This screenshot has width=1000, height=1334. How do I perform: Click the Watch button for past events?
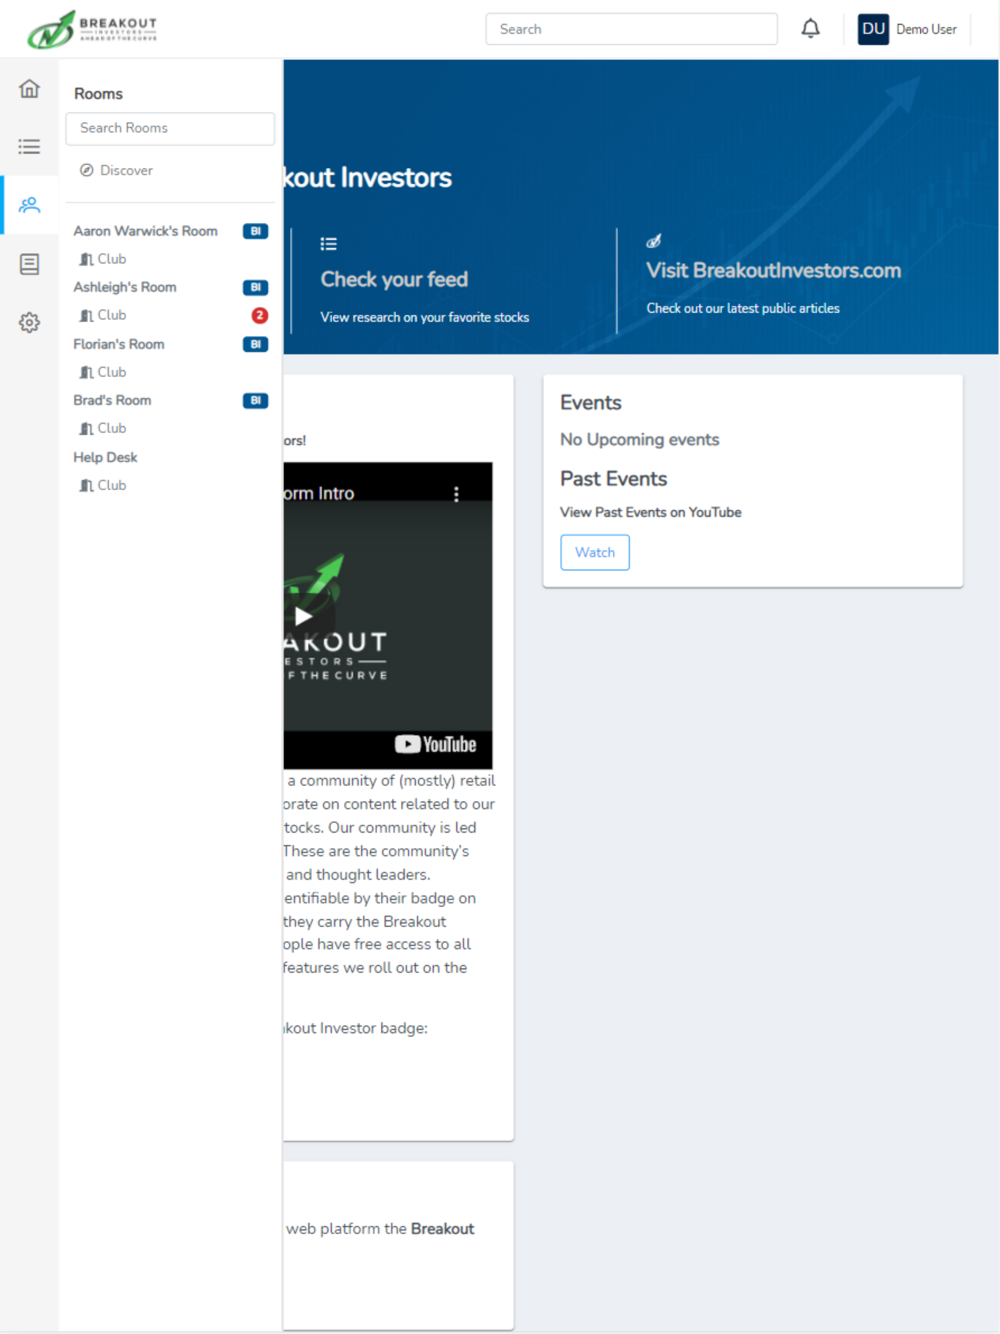[595, 552]
